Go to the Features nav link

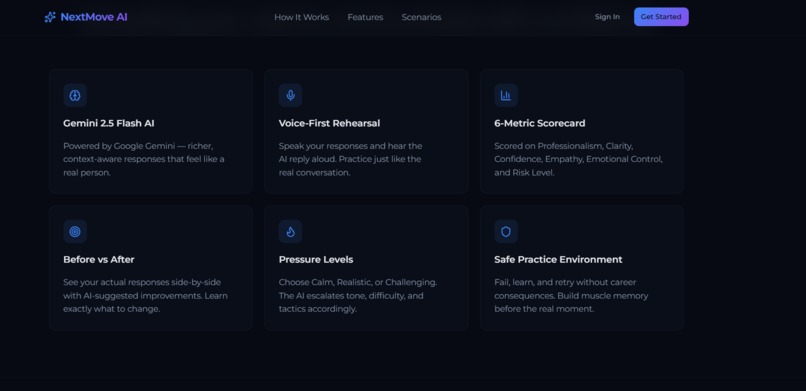[365, 17]
